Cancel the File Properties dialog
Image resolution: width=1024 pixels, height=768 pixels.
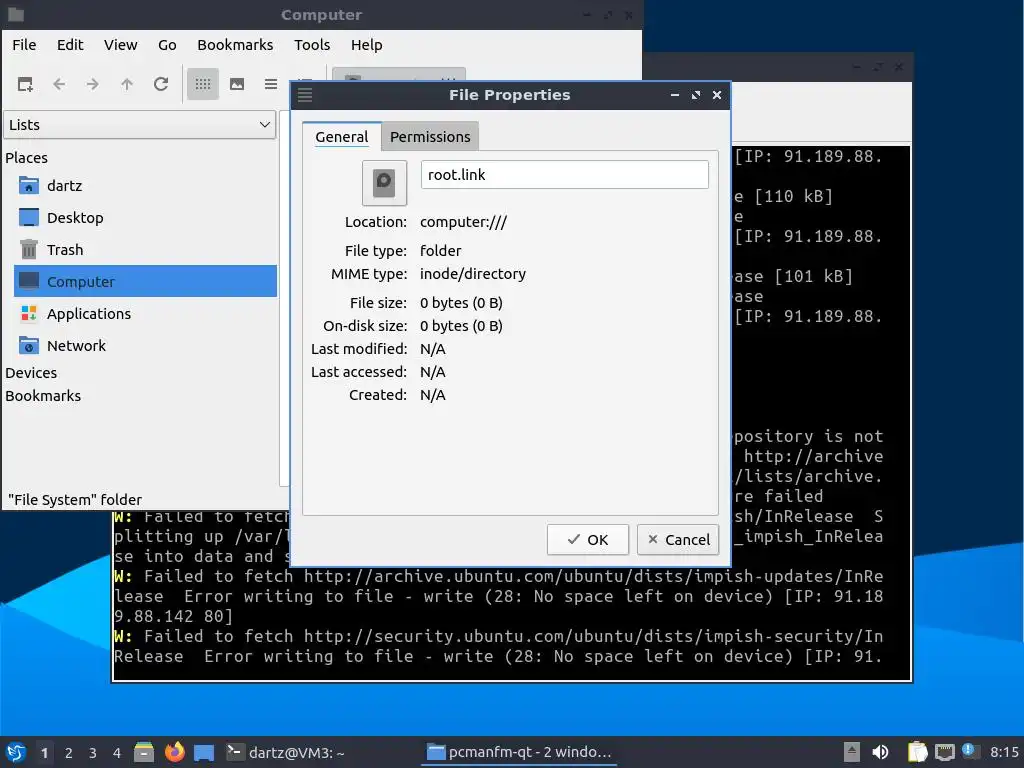pos(678,539)
